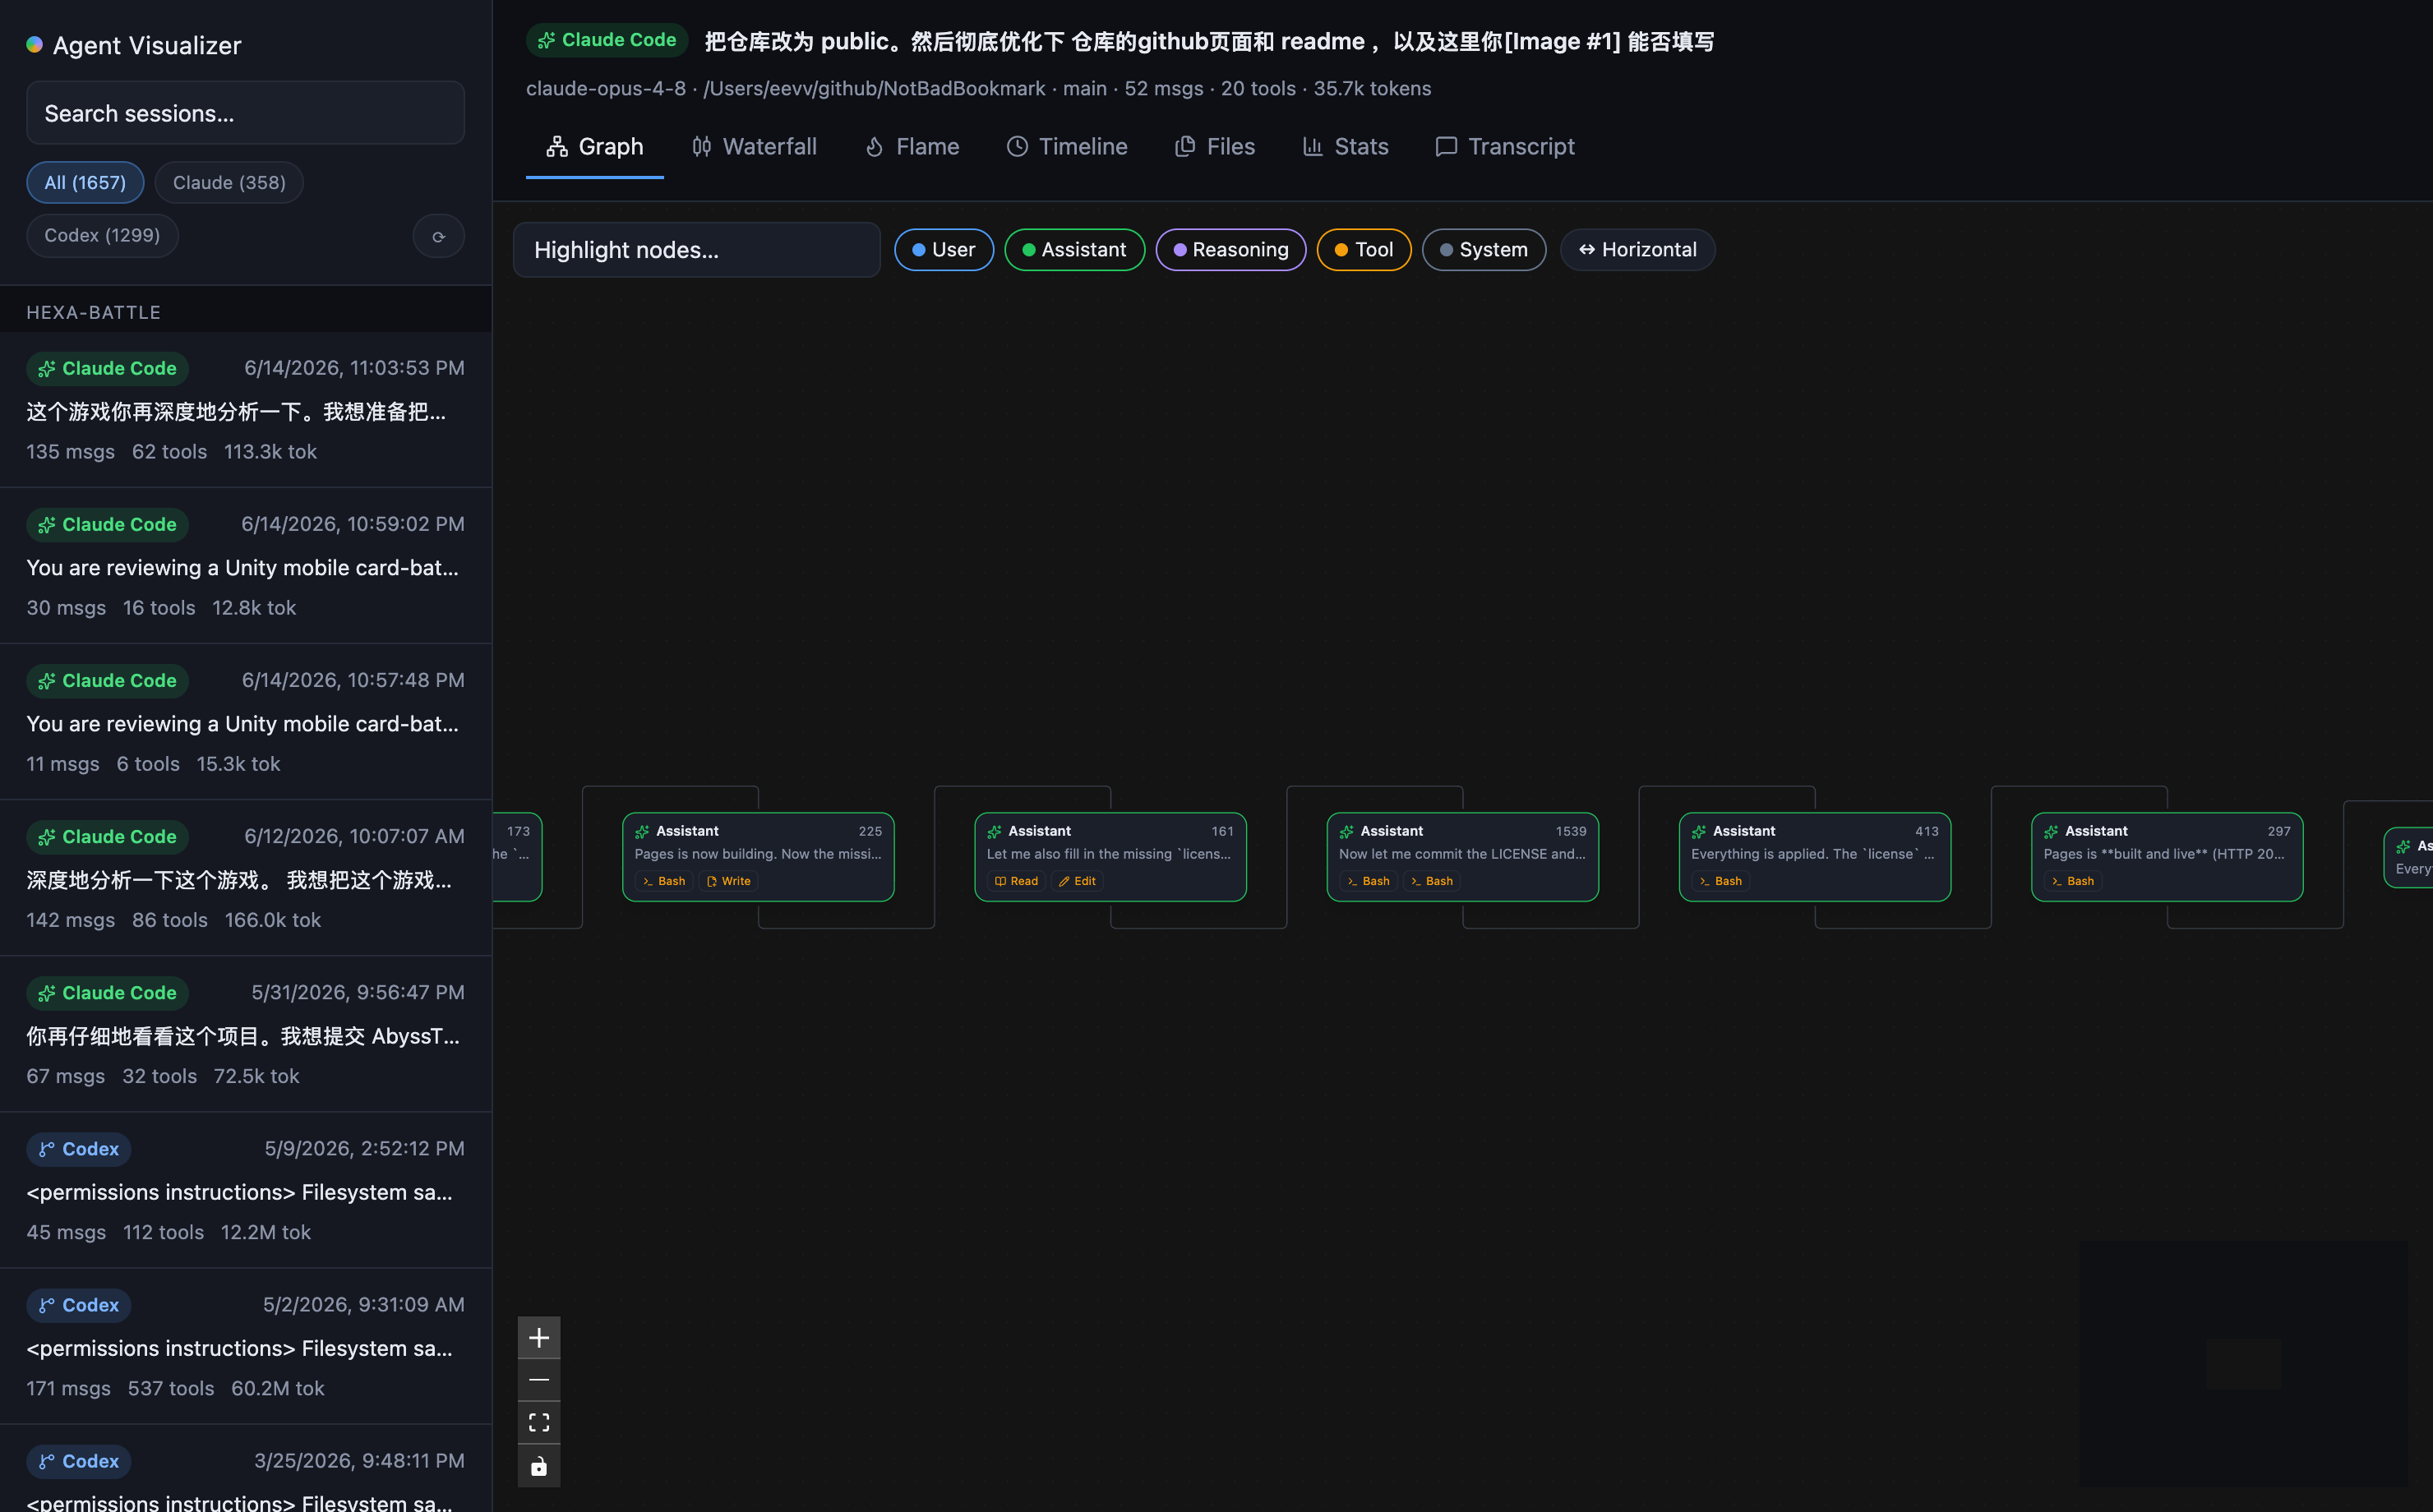Open the Codex session with 171 msgs
2433x1512 pixels.
(246, 1346)
